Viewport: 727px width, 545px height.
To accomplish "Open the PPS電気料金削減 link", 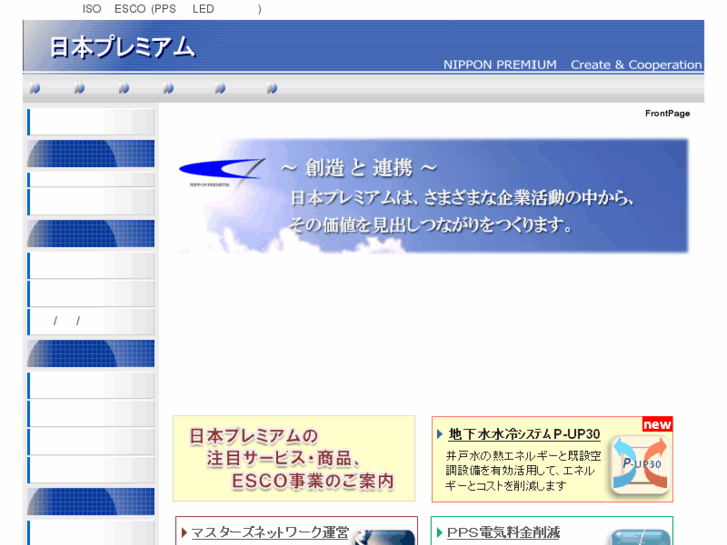I will click(x=503, y=532).
